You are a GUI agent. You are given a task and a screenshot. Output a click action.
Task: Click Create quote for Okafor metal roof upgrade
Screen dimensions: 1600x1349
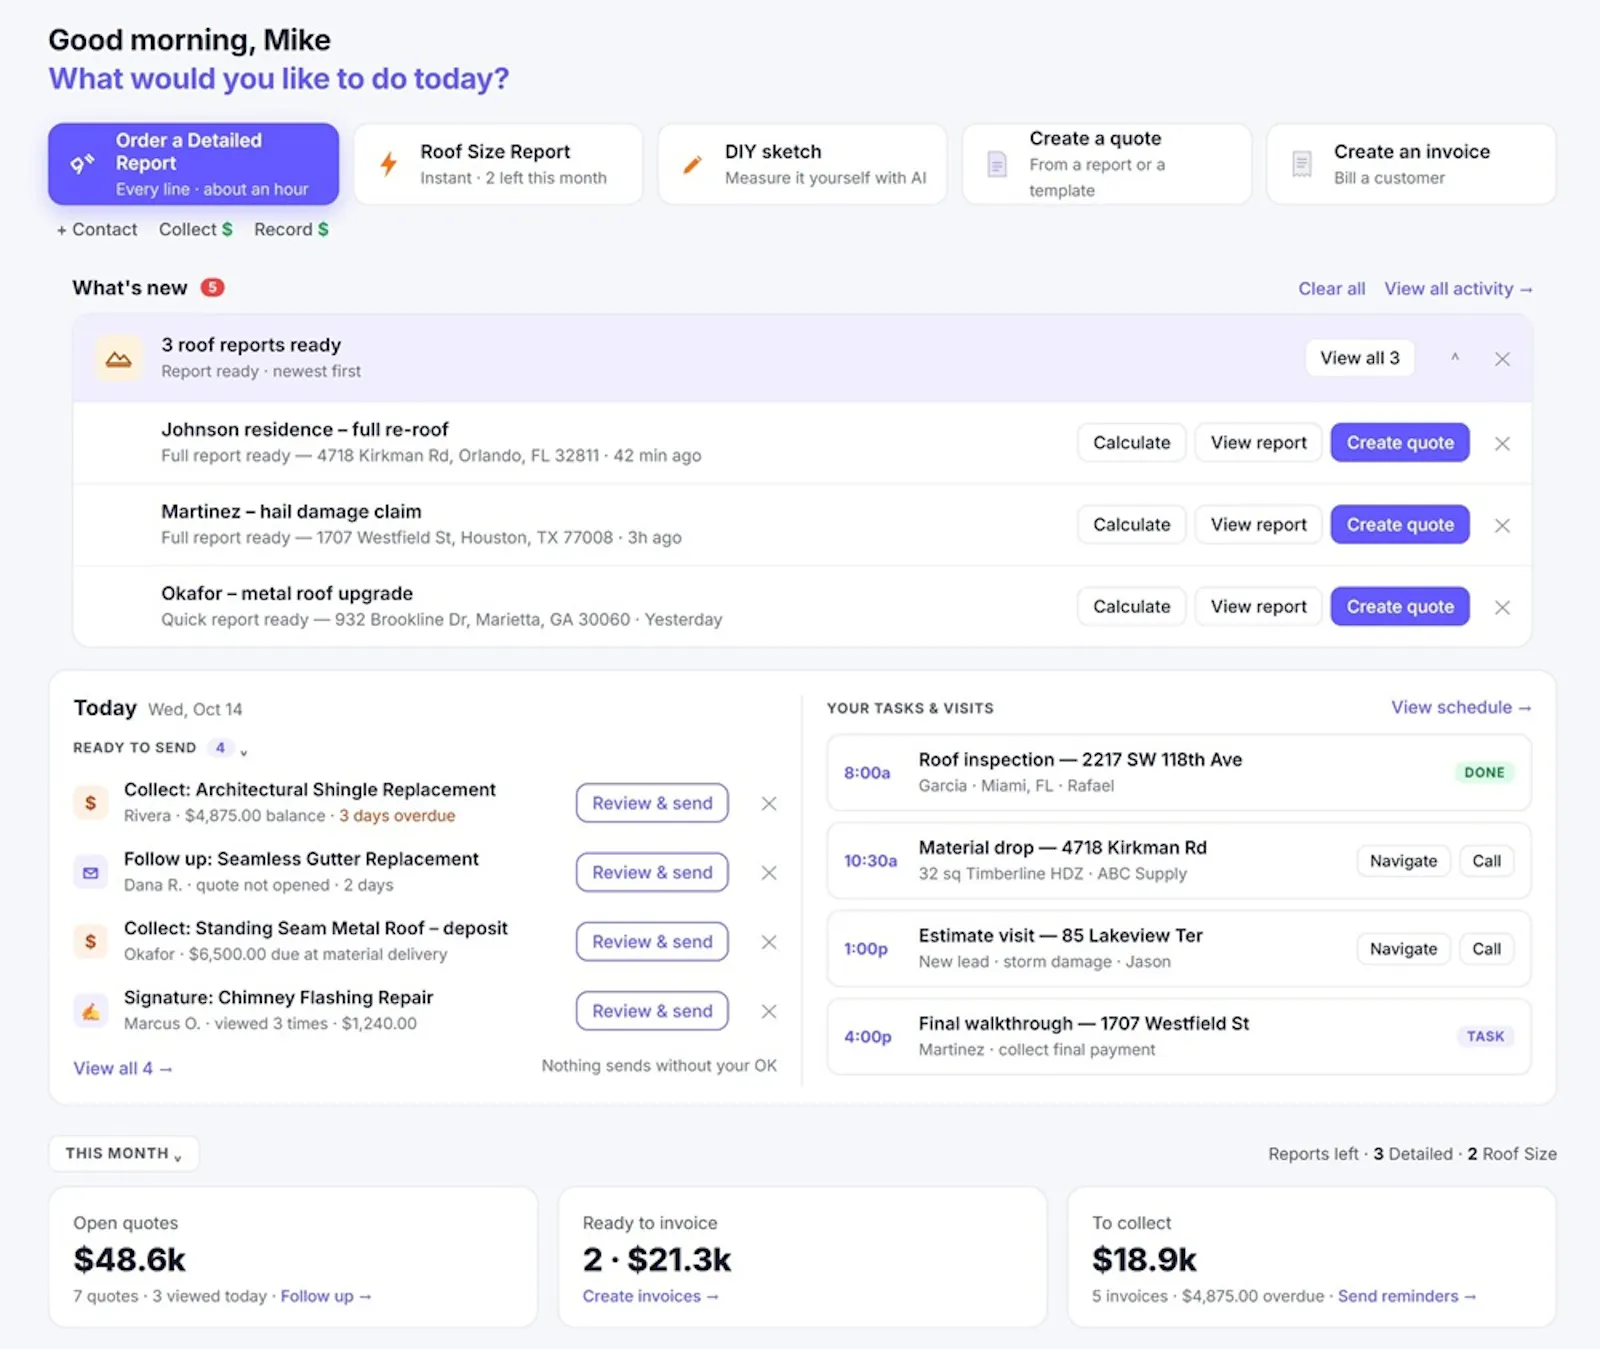(x=1400, y=607)
